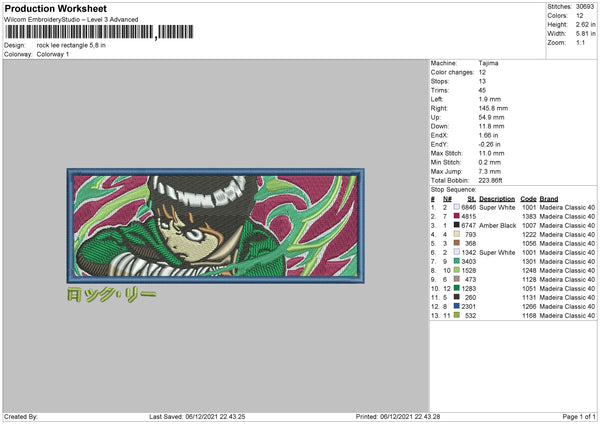Select the cream swatch for code 1222

pyautogui.click(x=457, y=234)
